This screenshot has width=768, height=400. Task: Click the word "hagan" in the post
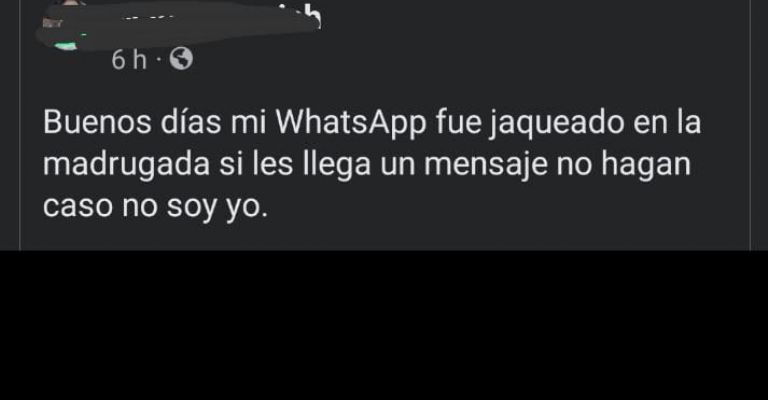point(646,165)
